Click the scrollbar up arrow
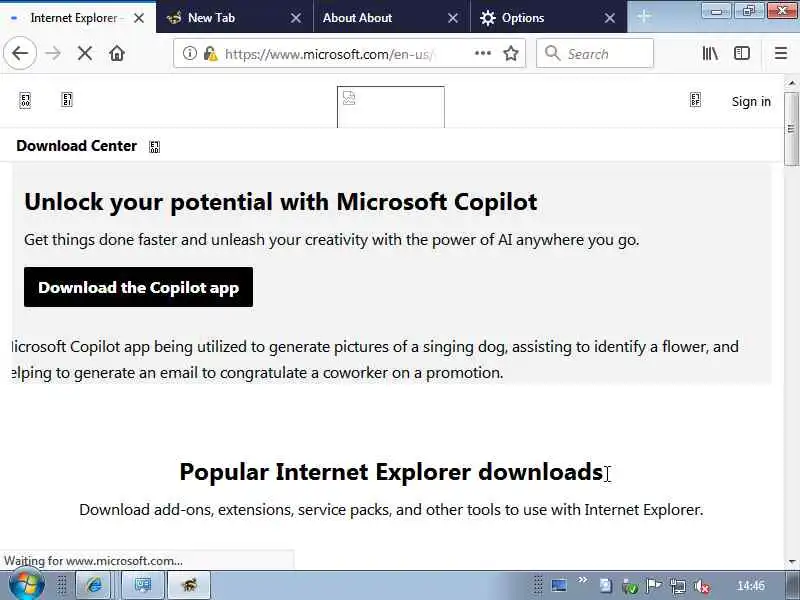 coord(791,83)
